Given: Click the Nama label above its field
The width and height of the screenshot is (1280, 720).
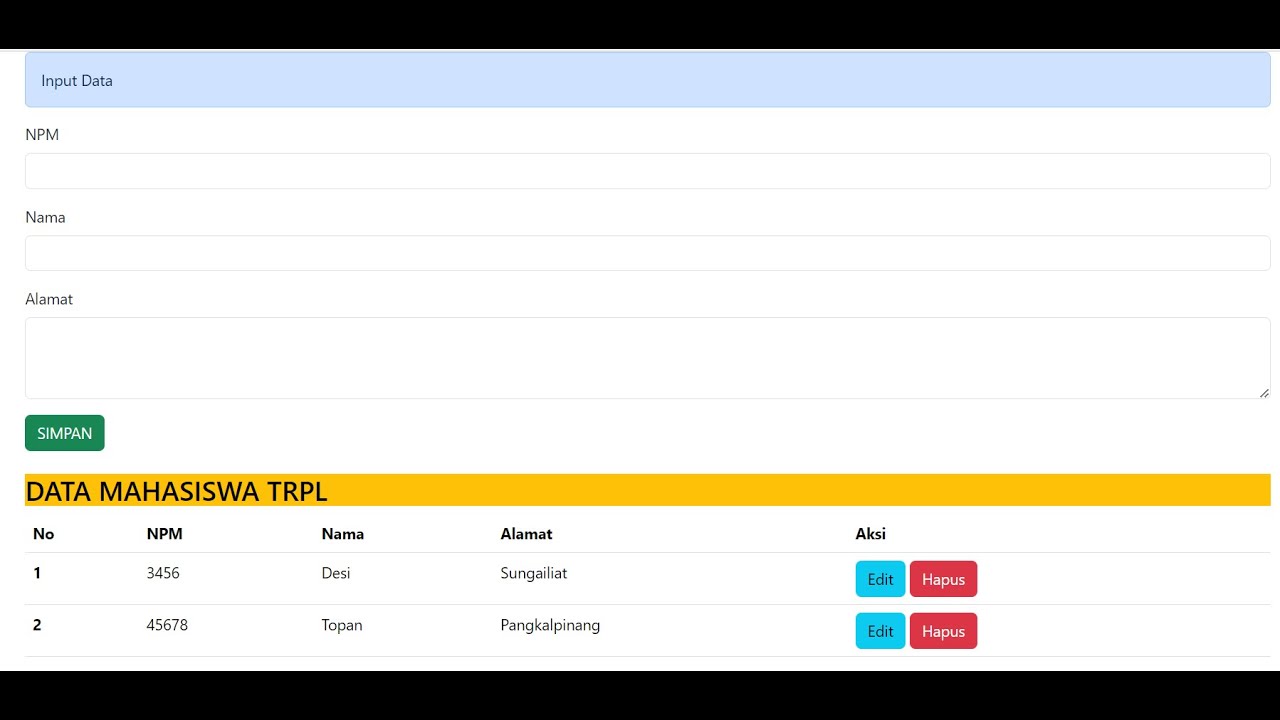Looking at the screenshot, I should click(45, 217).
